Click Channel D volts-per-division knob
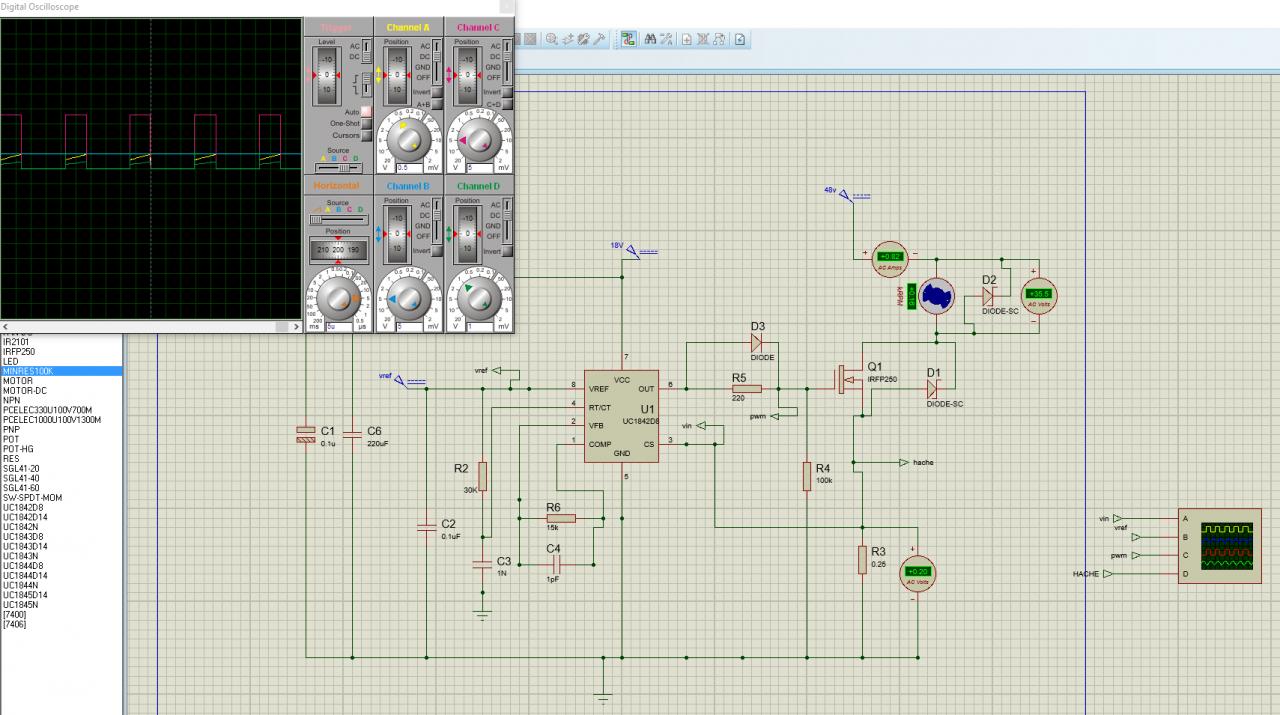 point(478,301)
